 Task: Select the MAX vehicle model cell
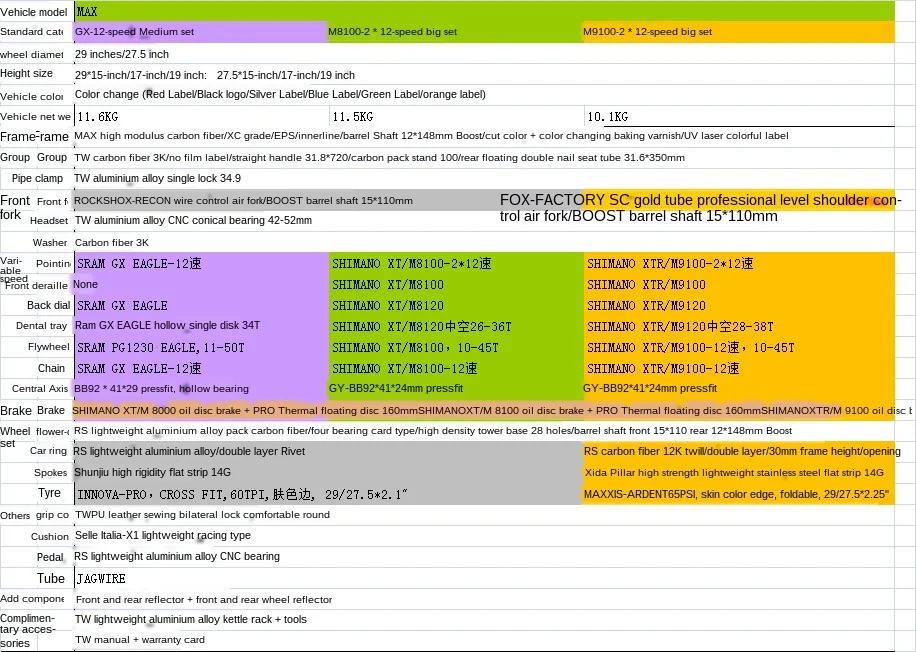point(484,11)
